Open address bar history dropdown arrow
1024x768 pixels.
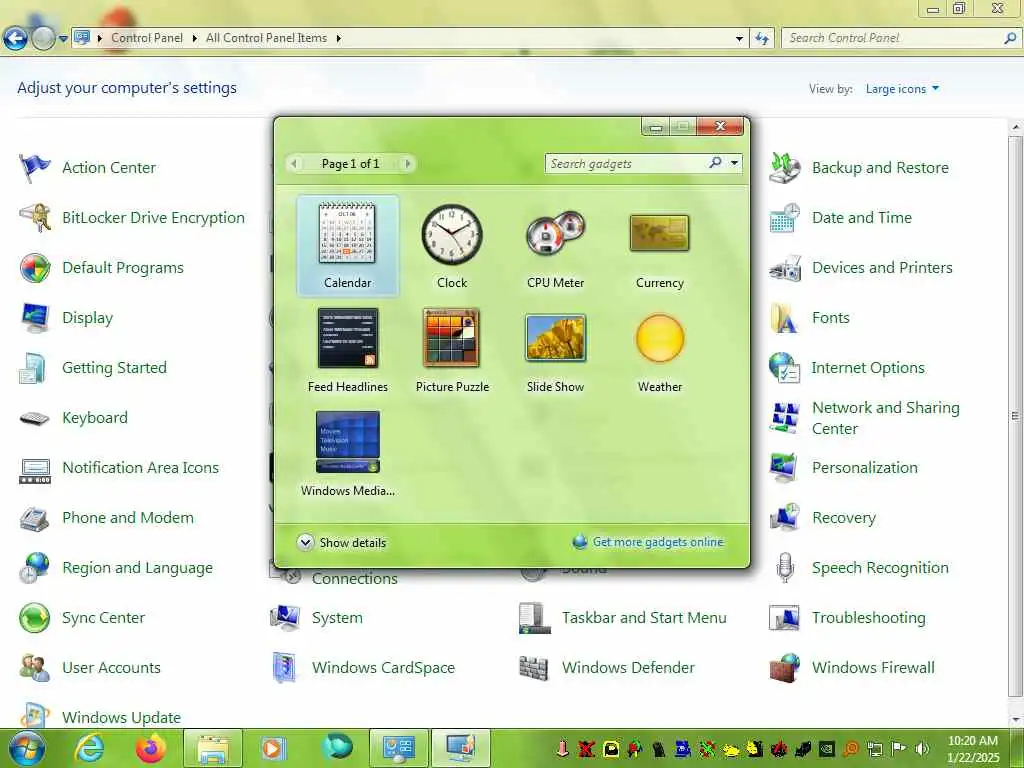click(x=739, y=39)
